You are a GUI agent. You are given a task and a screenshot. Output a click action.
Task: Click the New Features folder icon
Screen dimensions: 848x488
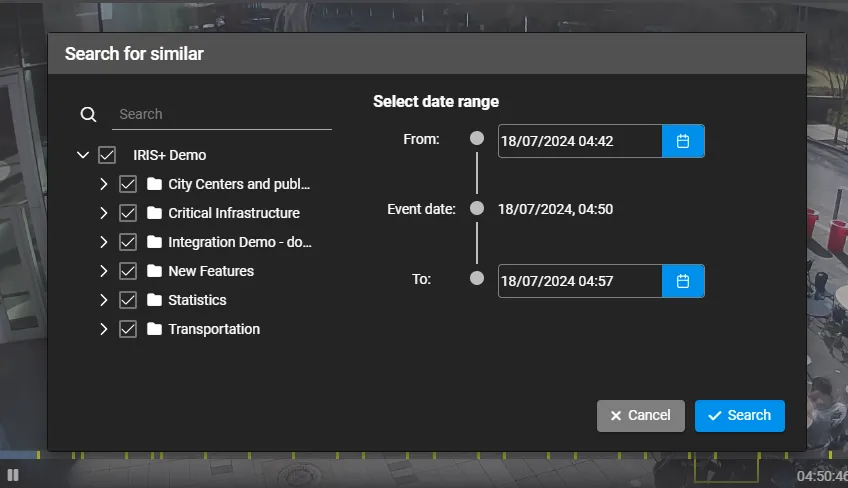[x=154, y=271]
